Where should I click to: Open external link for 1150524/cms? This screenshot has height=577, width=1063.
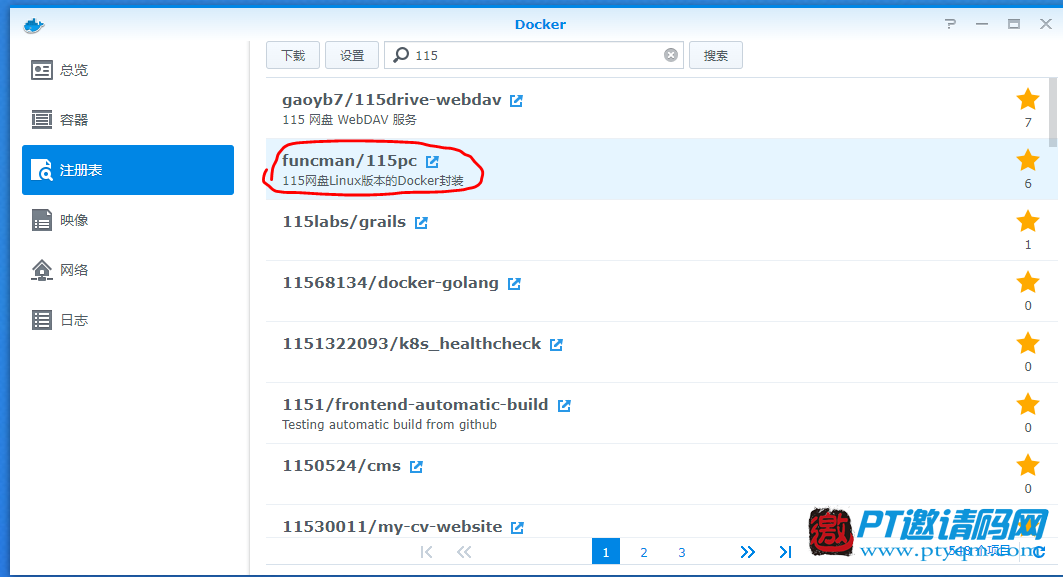click(x=416, y=467)
